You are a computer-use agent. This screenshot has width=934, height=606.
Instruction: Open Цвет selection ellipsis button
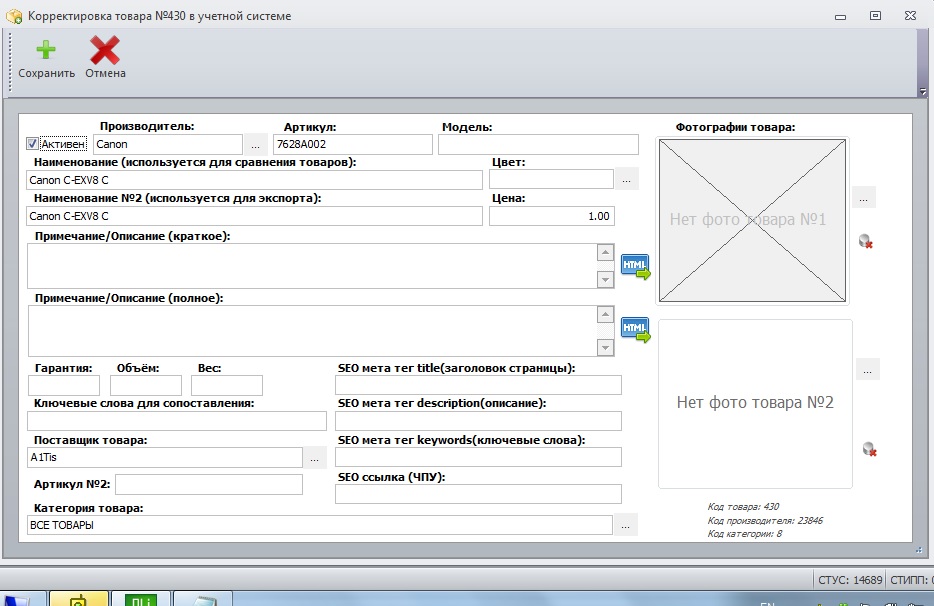tap(627, 179)
